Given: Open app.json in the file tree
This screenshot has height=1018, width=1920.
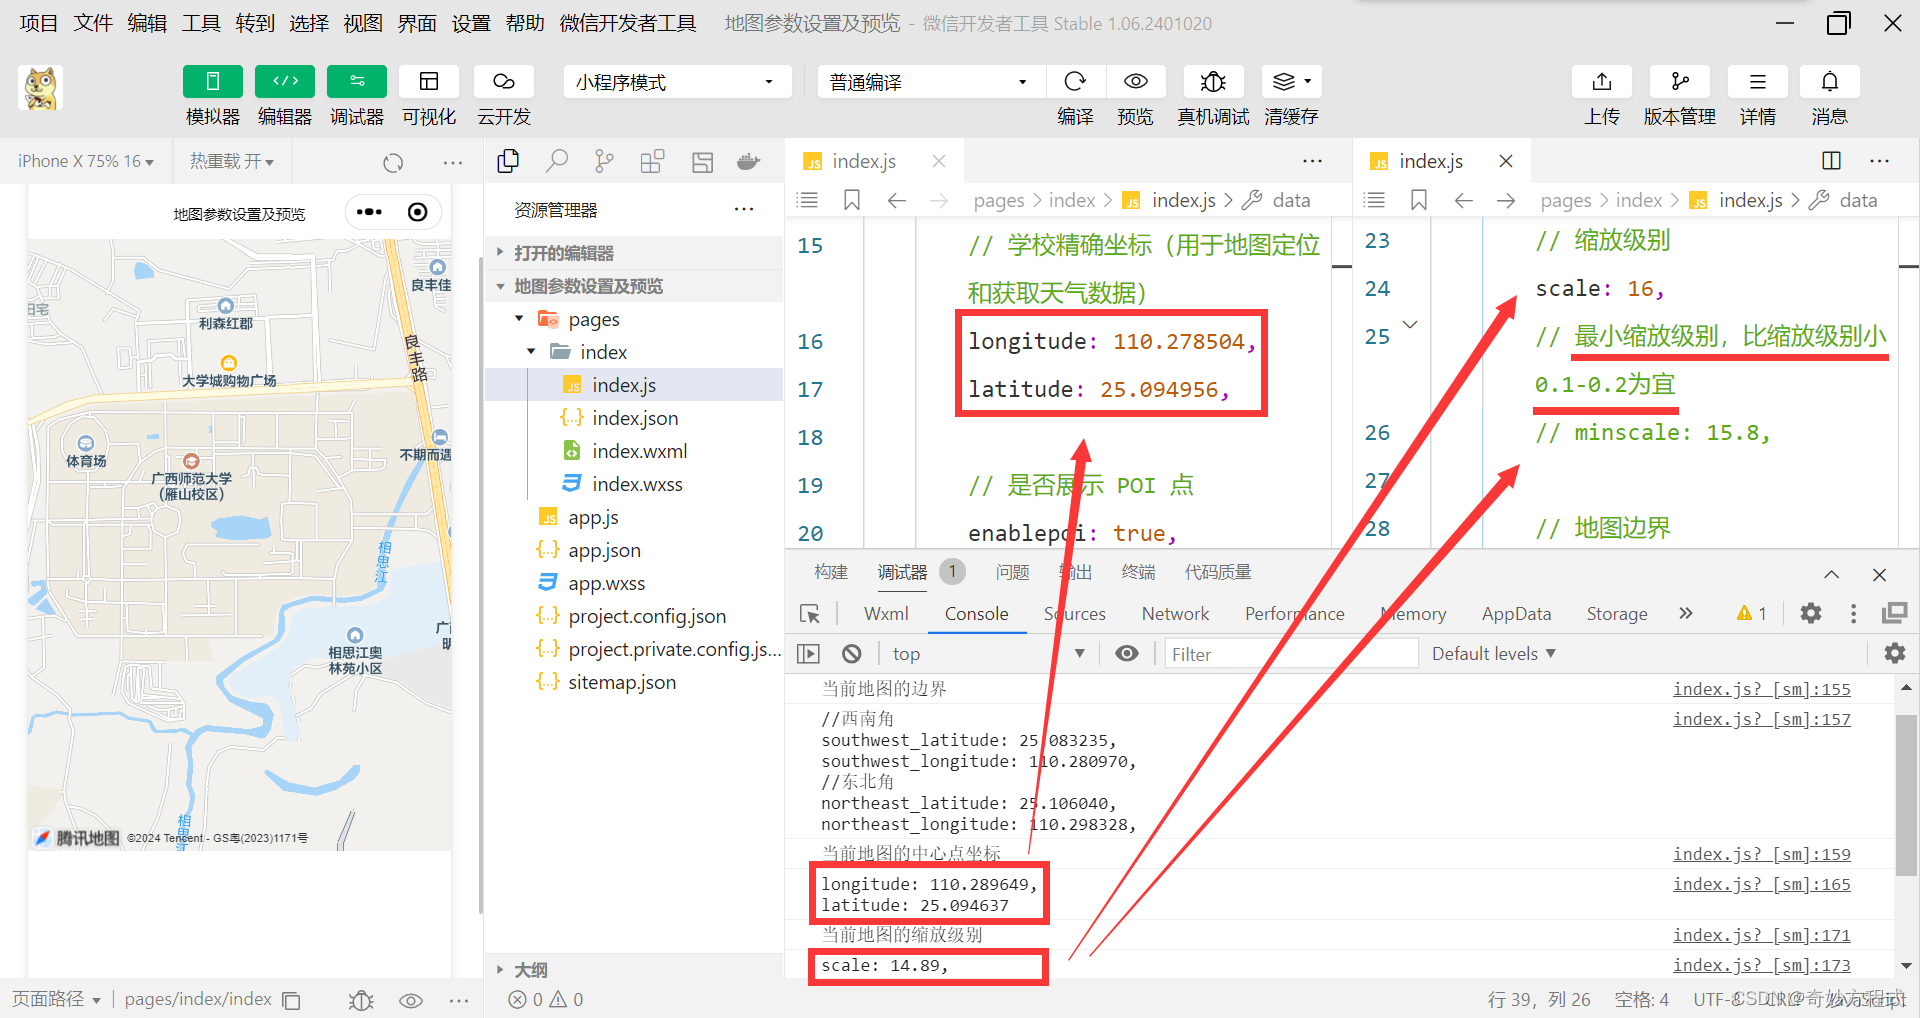Looking at the screenshot, I should 604,550.
